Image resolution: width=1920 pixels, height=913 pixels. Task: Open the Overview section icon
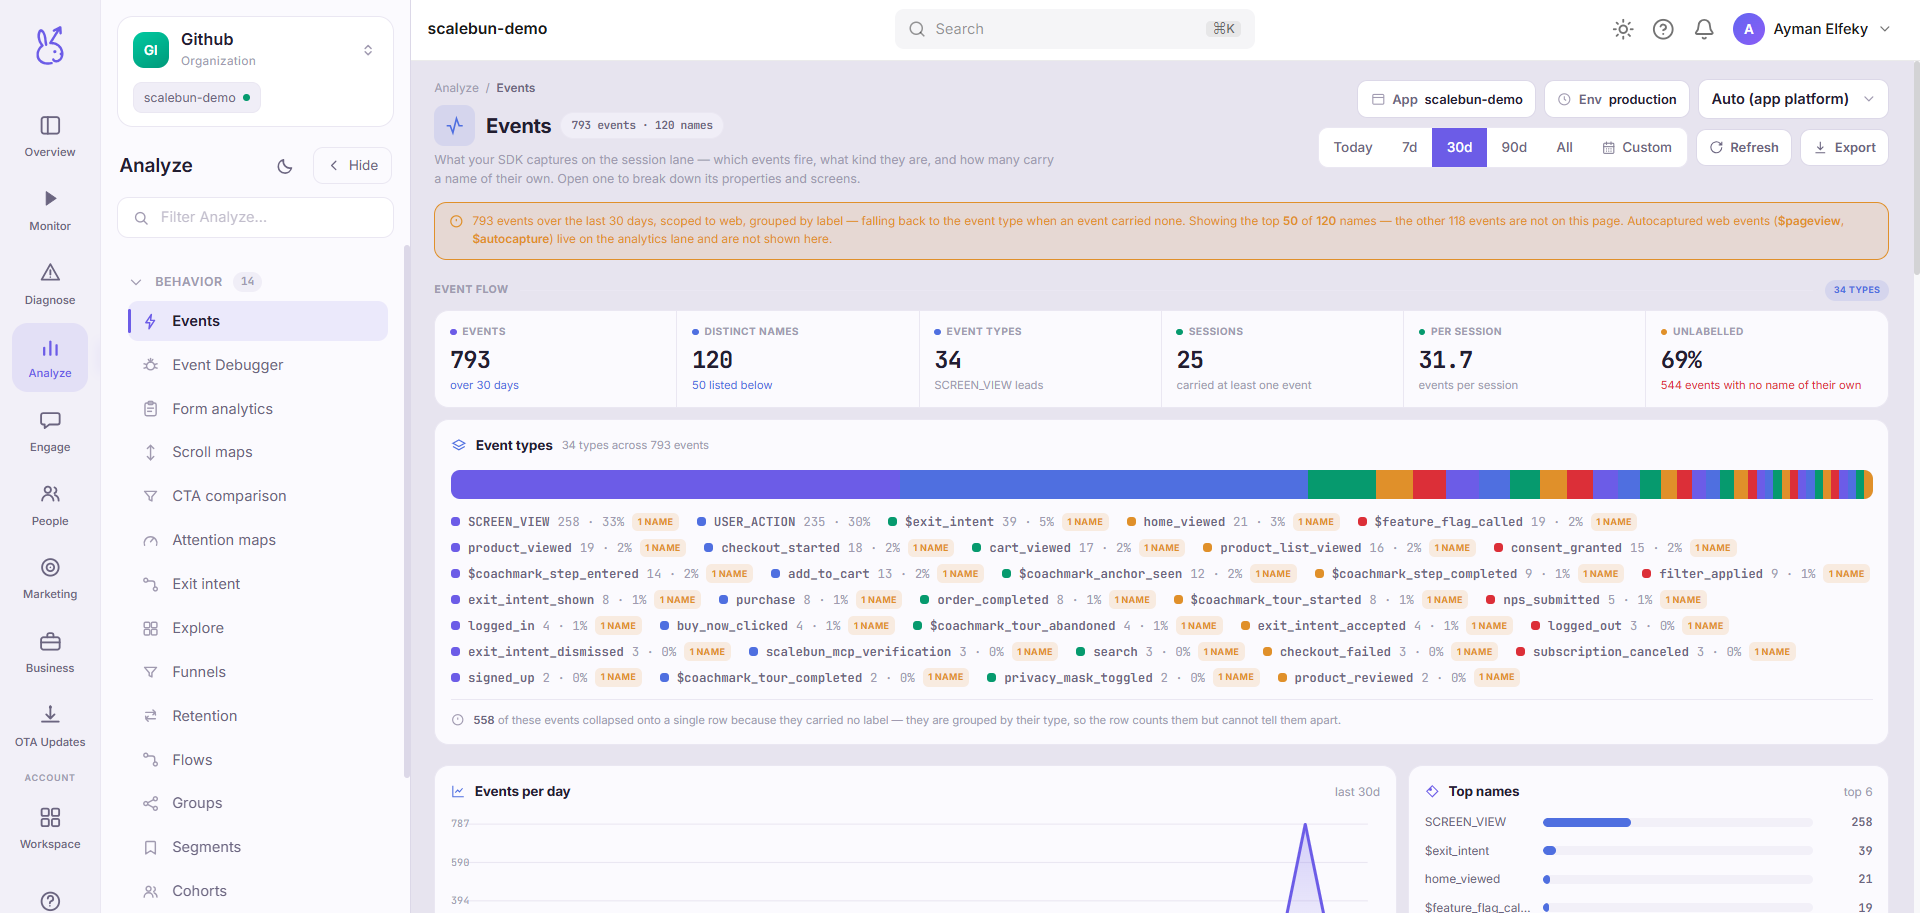pos(50,125)
